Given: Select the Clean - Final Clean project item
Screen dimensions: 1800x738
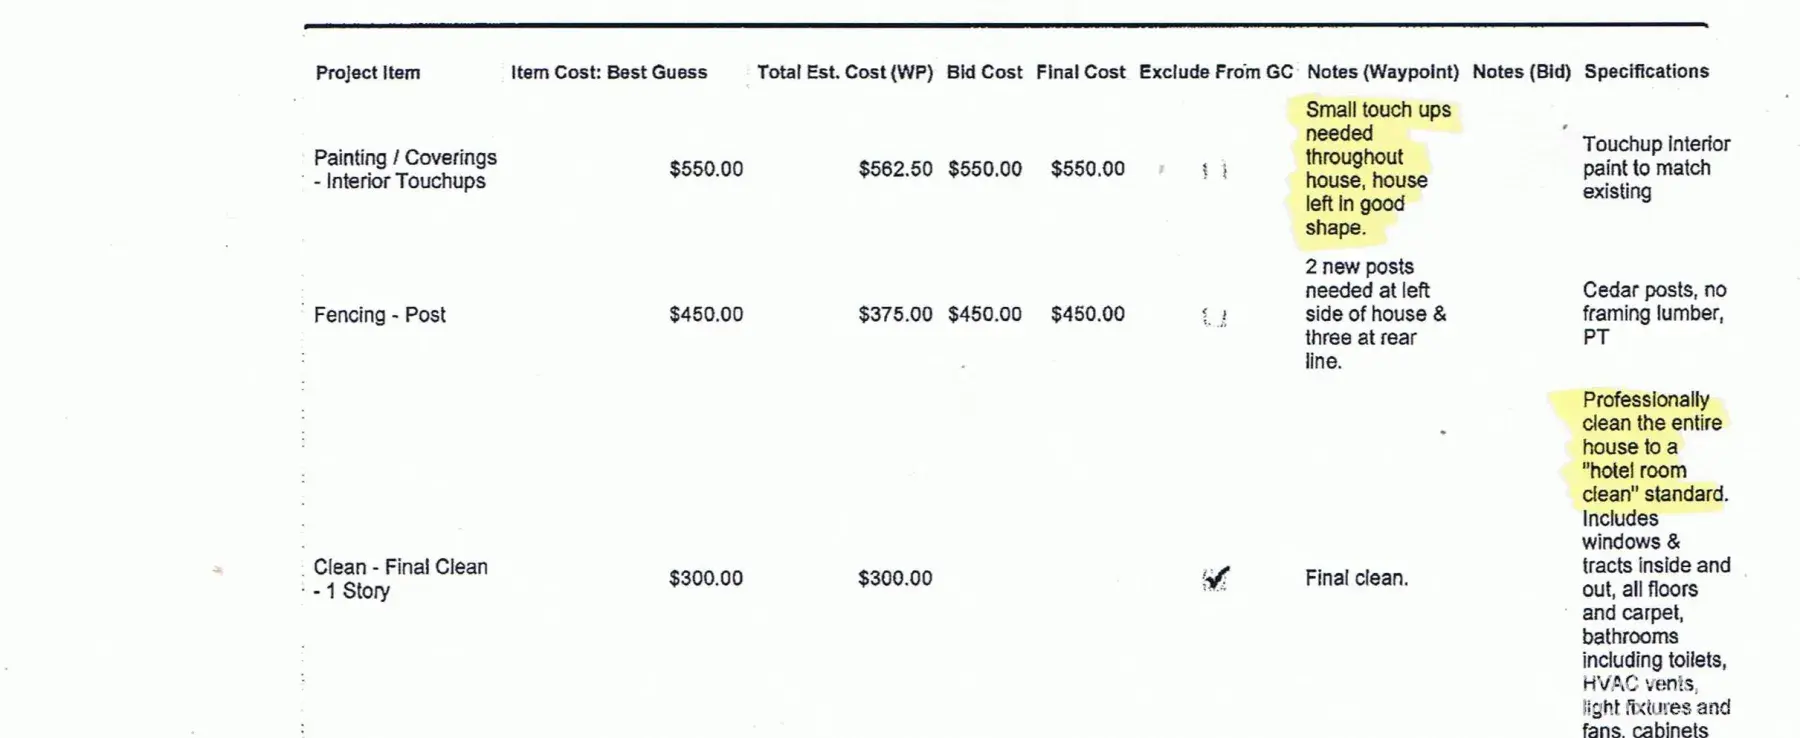Looking at the screenshot, I should (400, 578).
